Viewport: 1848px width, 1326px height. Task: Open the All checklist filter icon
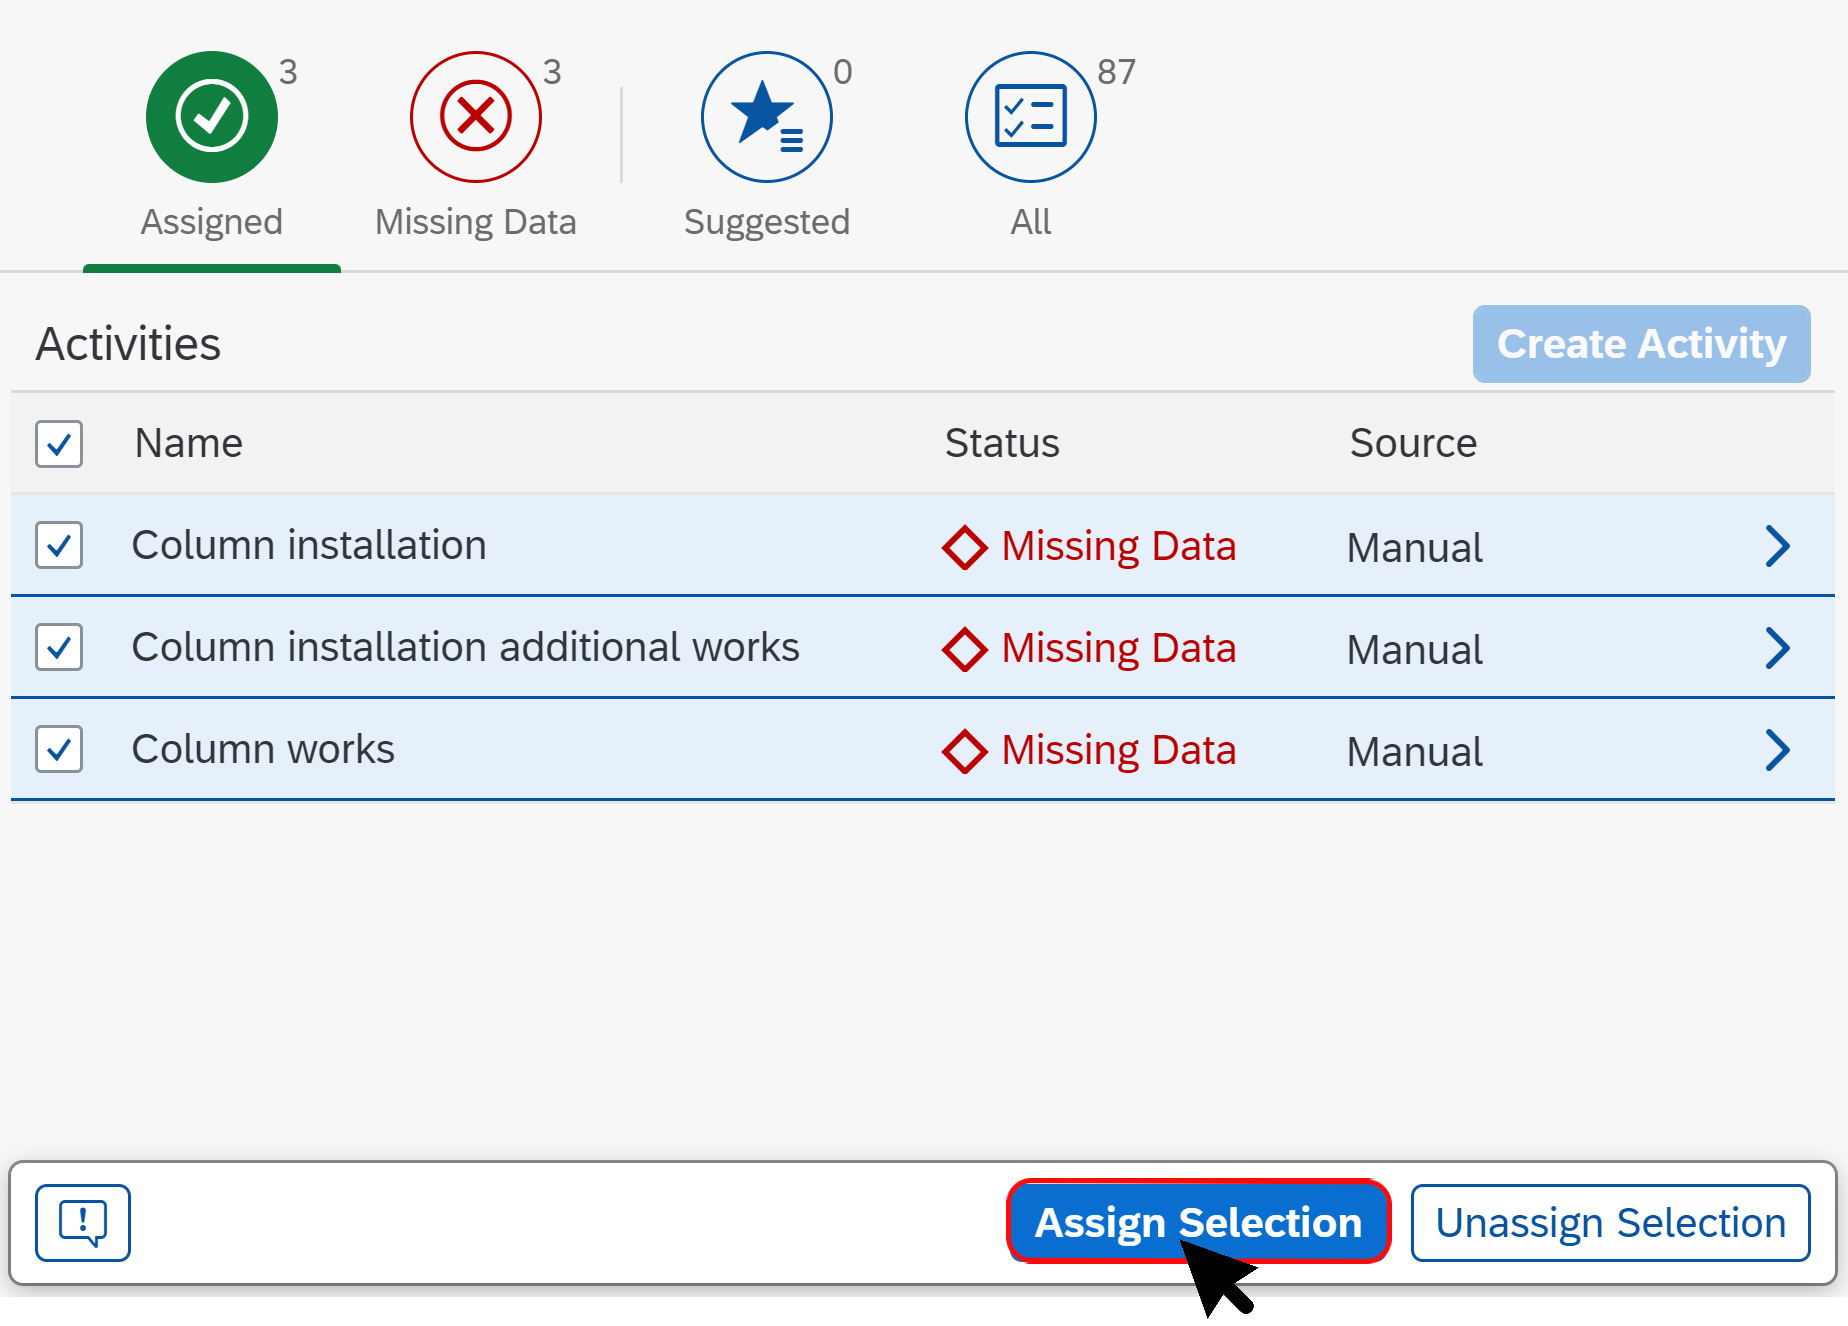tap(1031, 117)
